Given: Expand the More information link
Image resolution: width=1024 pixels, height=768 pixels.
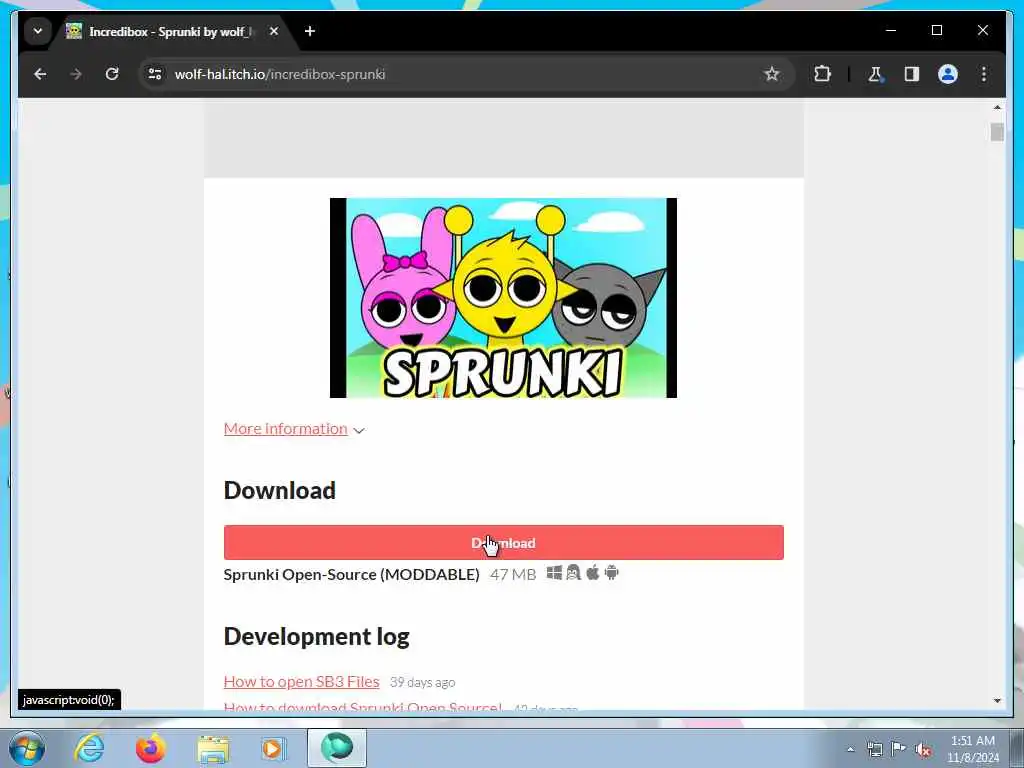Looking at the screenshot, I should [x=285, y=429].
